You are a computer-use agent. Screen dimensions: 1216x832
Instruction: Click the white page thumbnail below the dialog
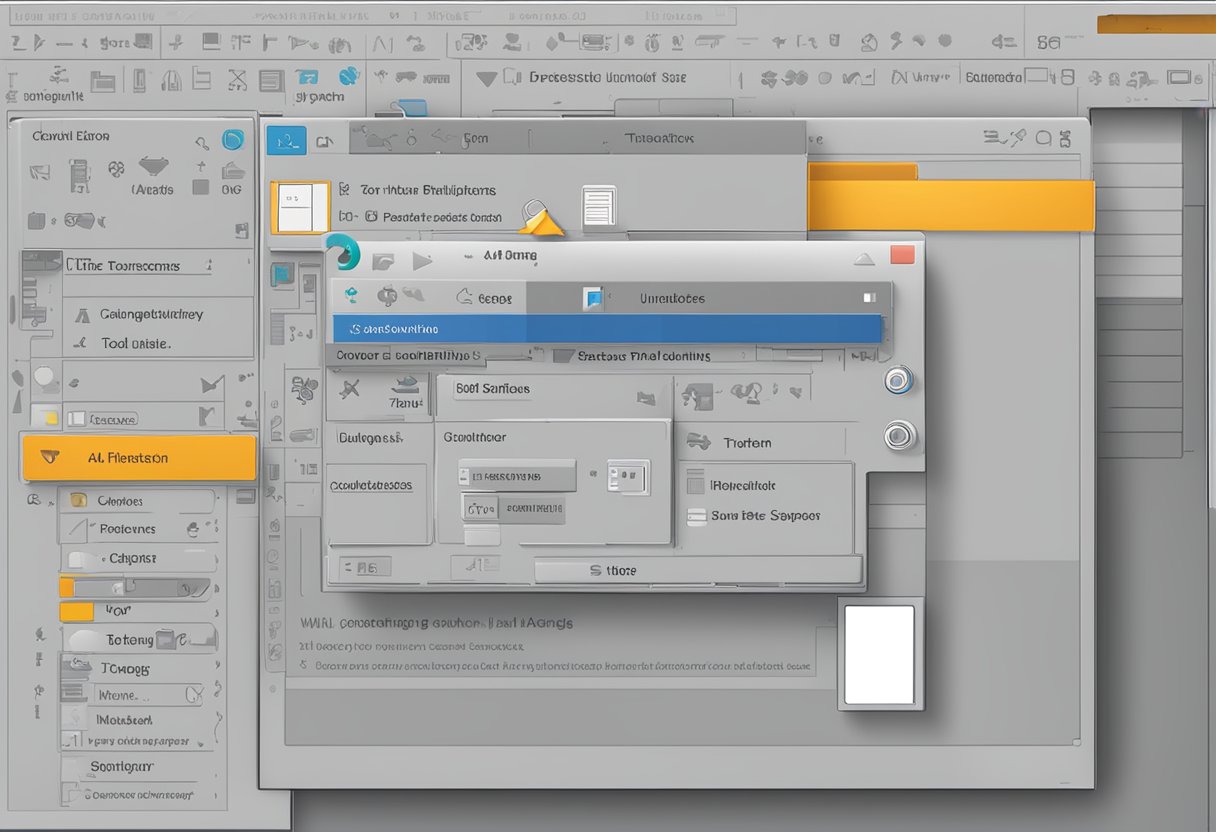(879, 654)
